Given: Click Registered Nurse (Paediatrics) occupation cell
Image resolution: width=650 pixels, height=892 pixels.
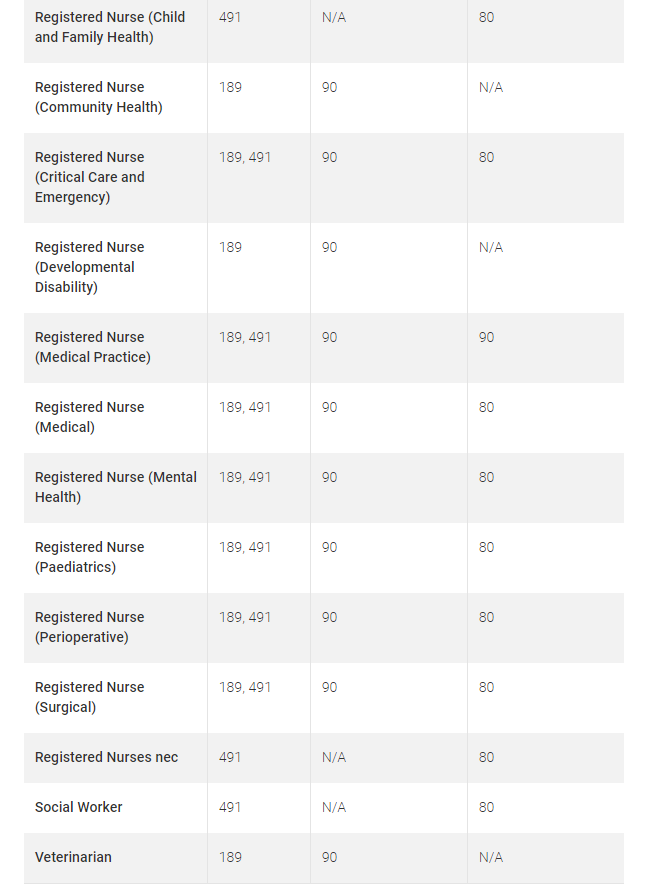Looking at the screenshot, I should (x=90, y=557).
